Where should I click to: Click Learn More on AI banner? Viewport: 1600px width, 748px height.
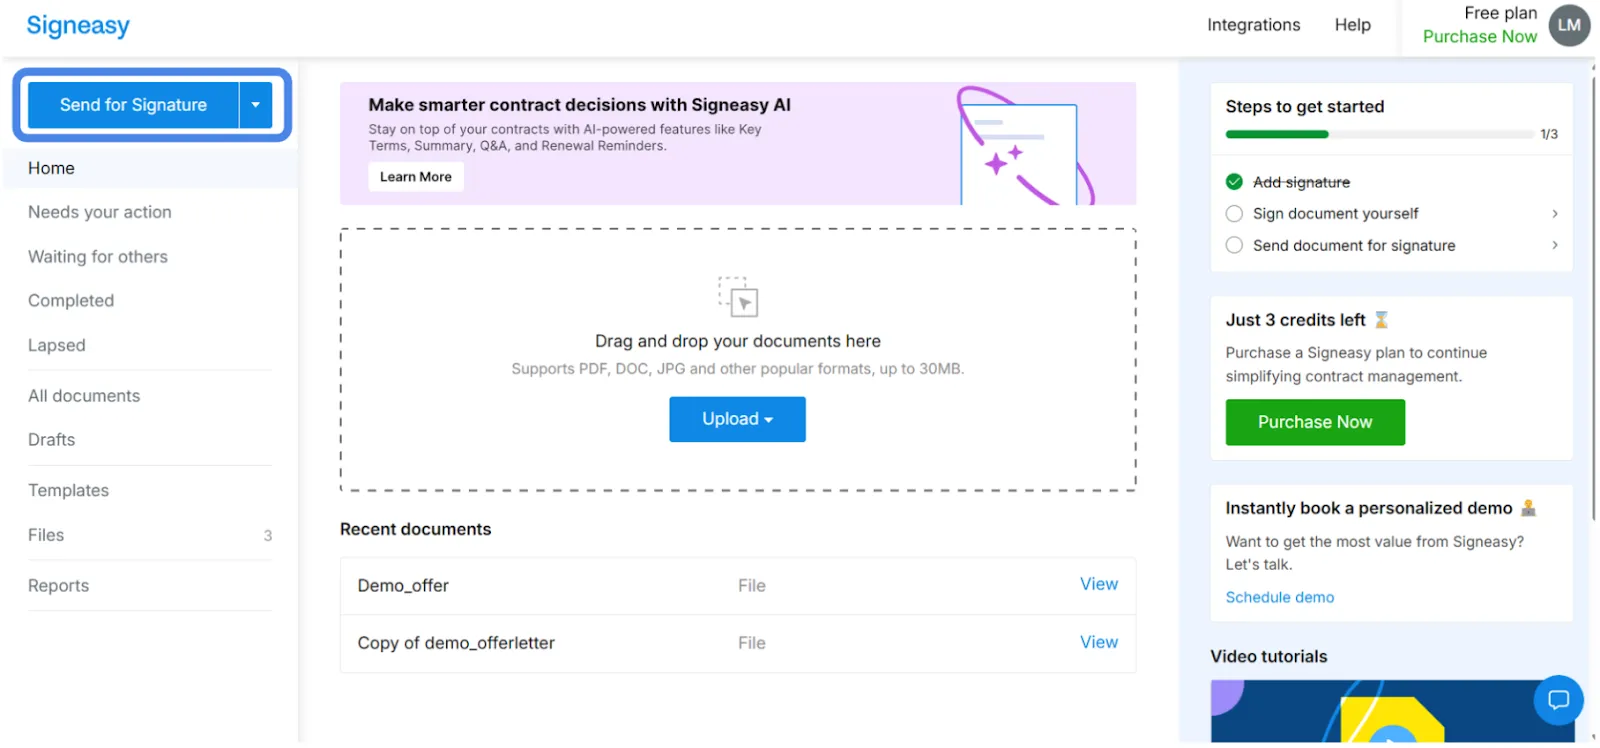point(416,177)
